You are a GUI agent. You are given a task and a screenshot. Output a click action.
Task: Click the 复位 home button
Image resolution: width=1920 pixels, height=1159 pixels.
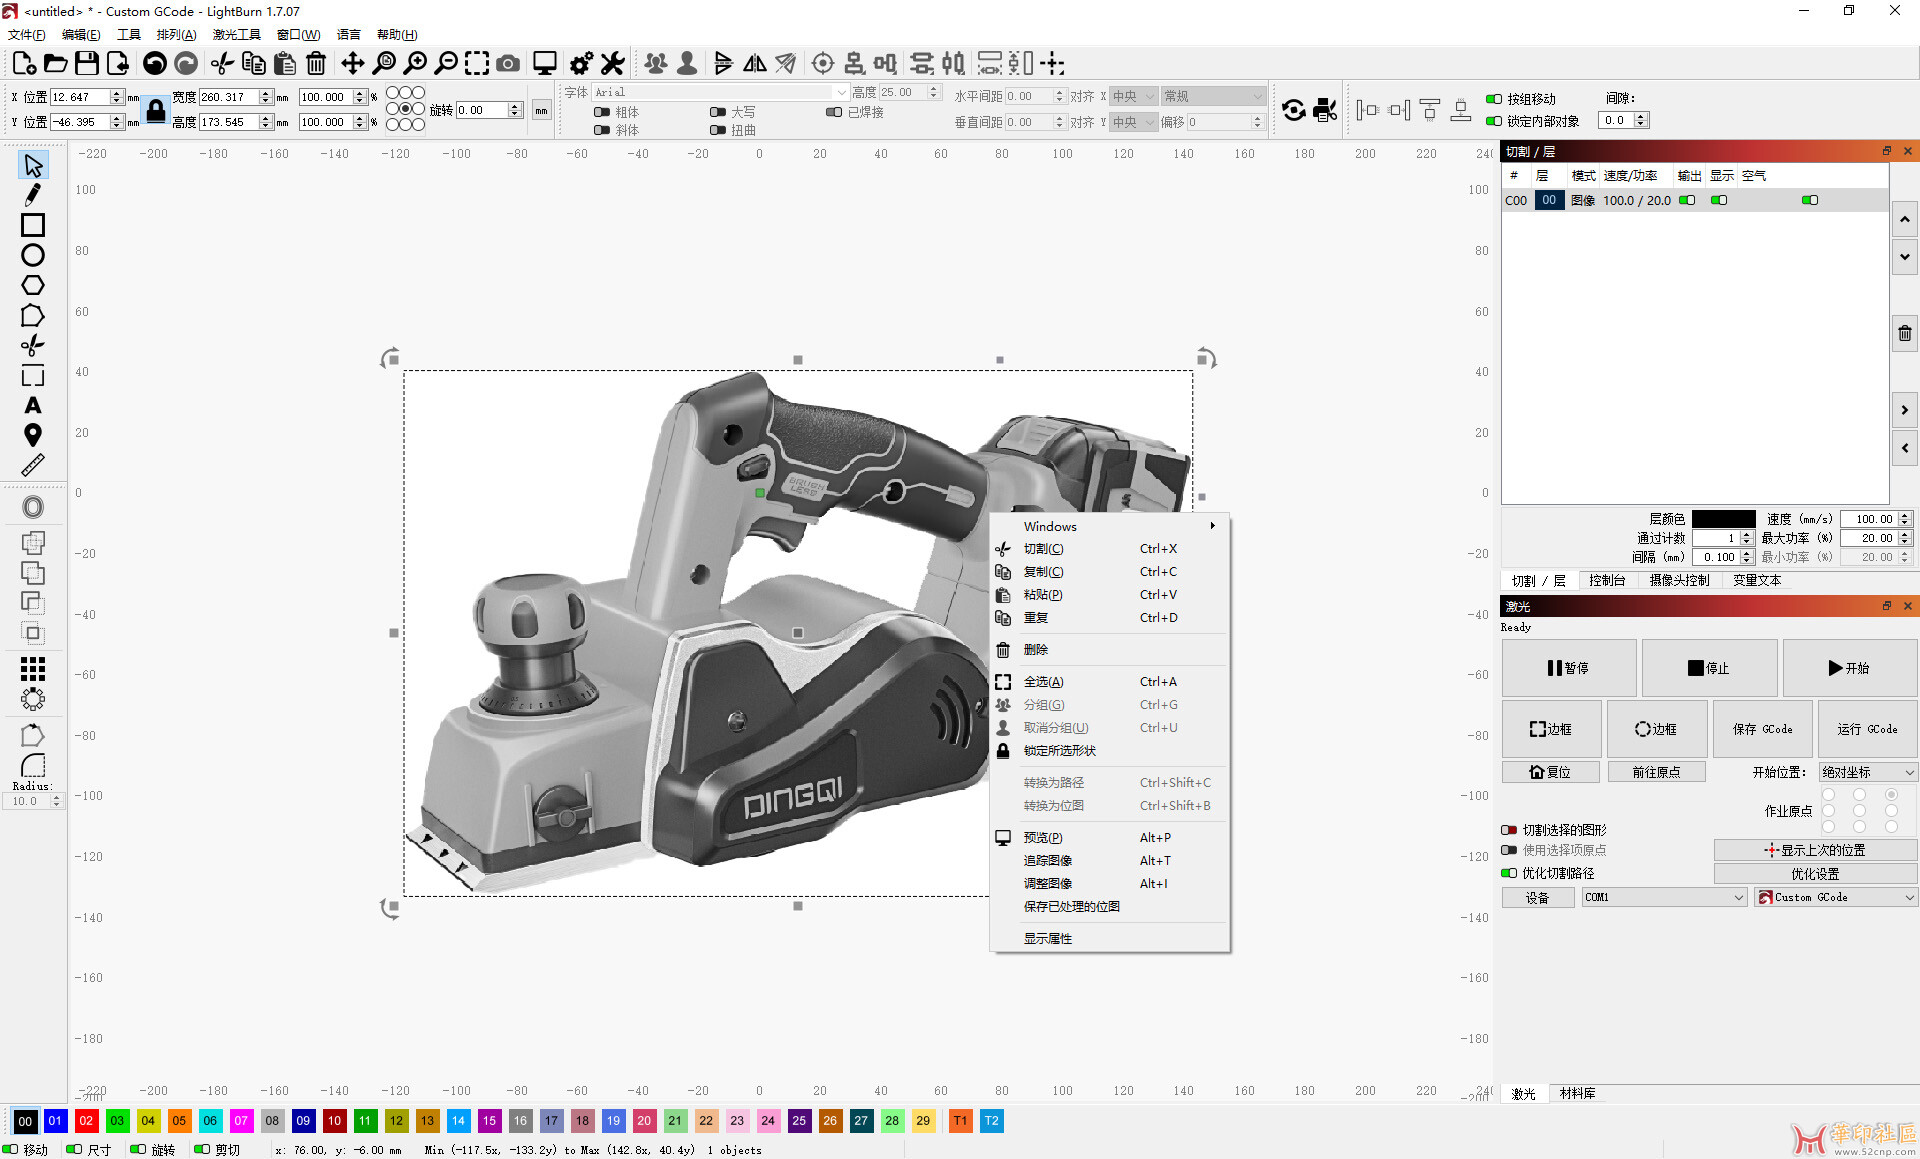(1550, 772)
